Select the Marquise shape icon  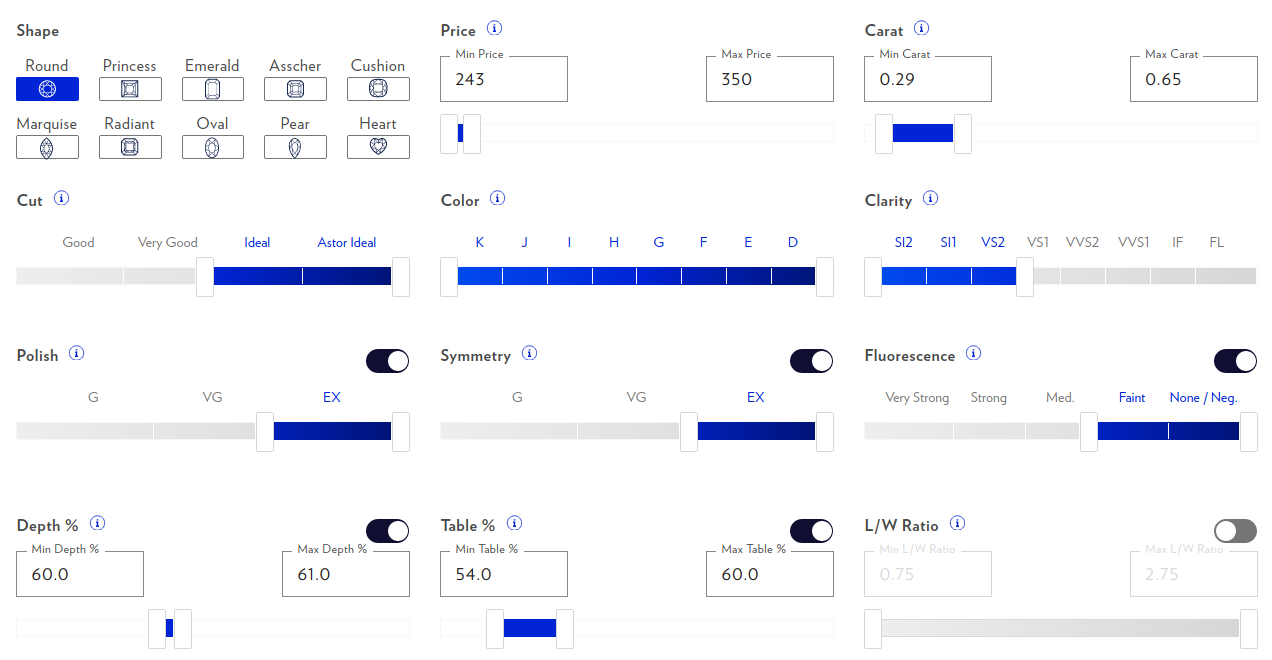[47, 147]
